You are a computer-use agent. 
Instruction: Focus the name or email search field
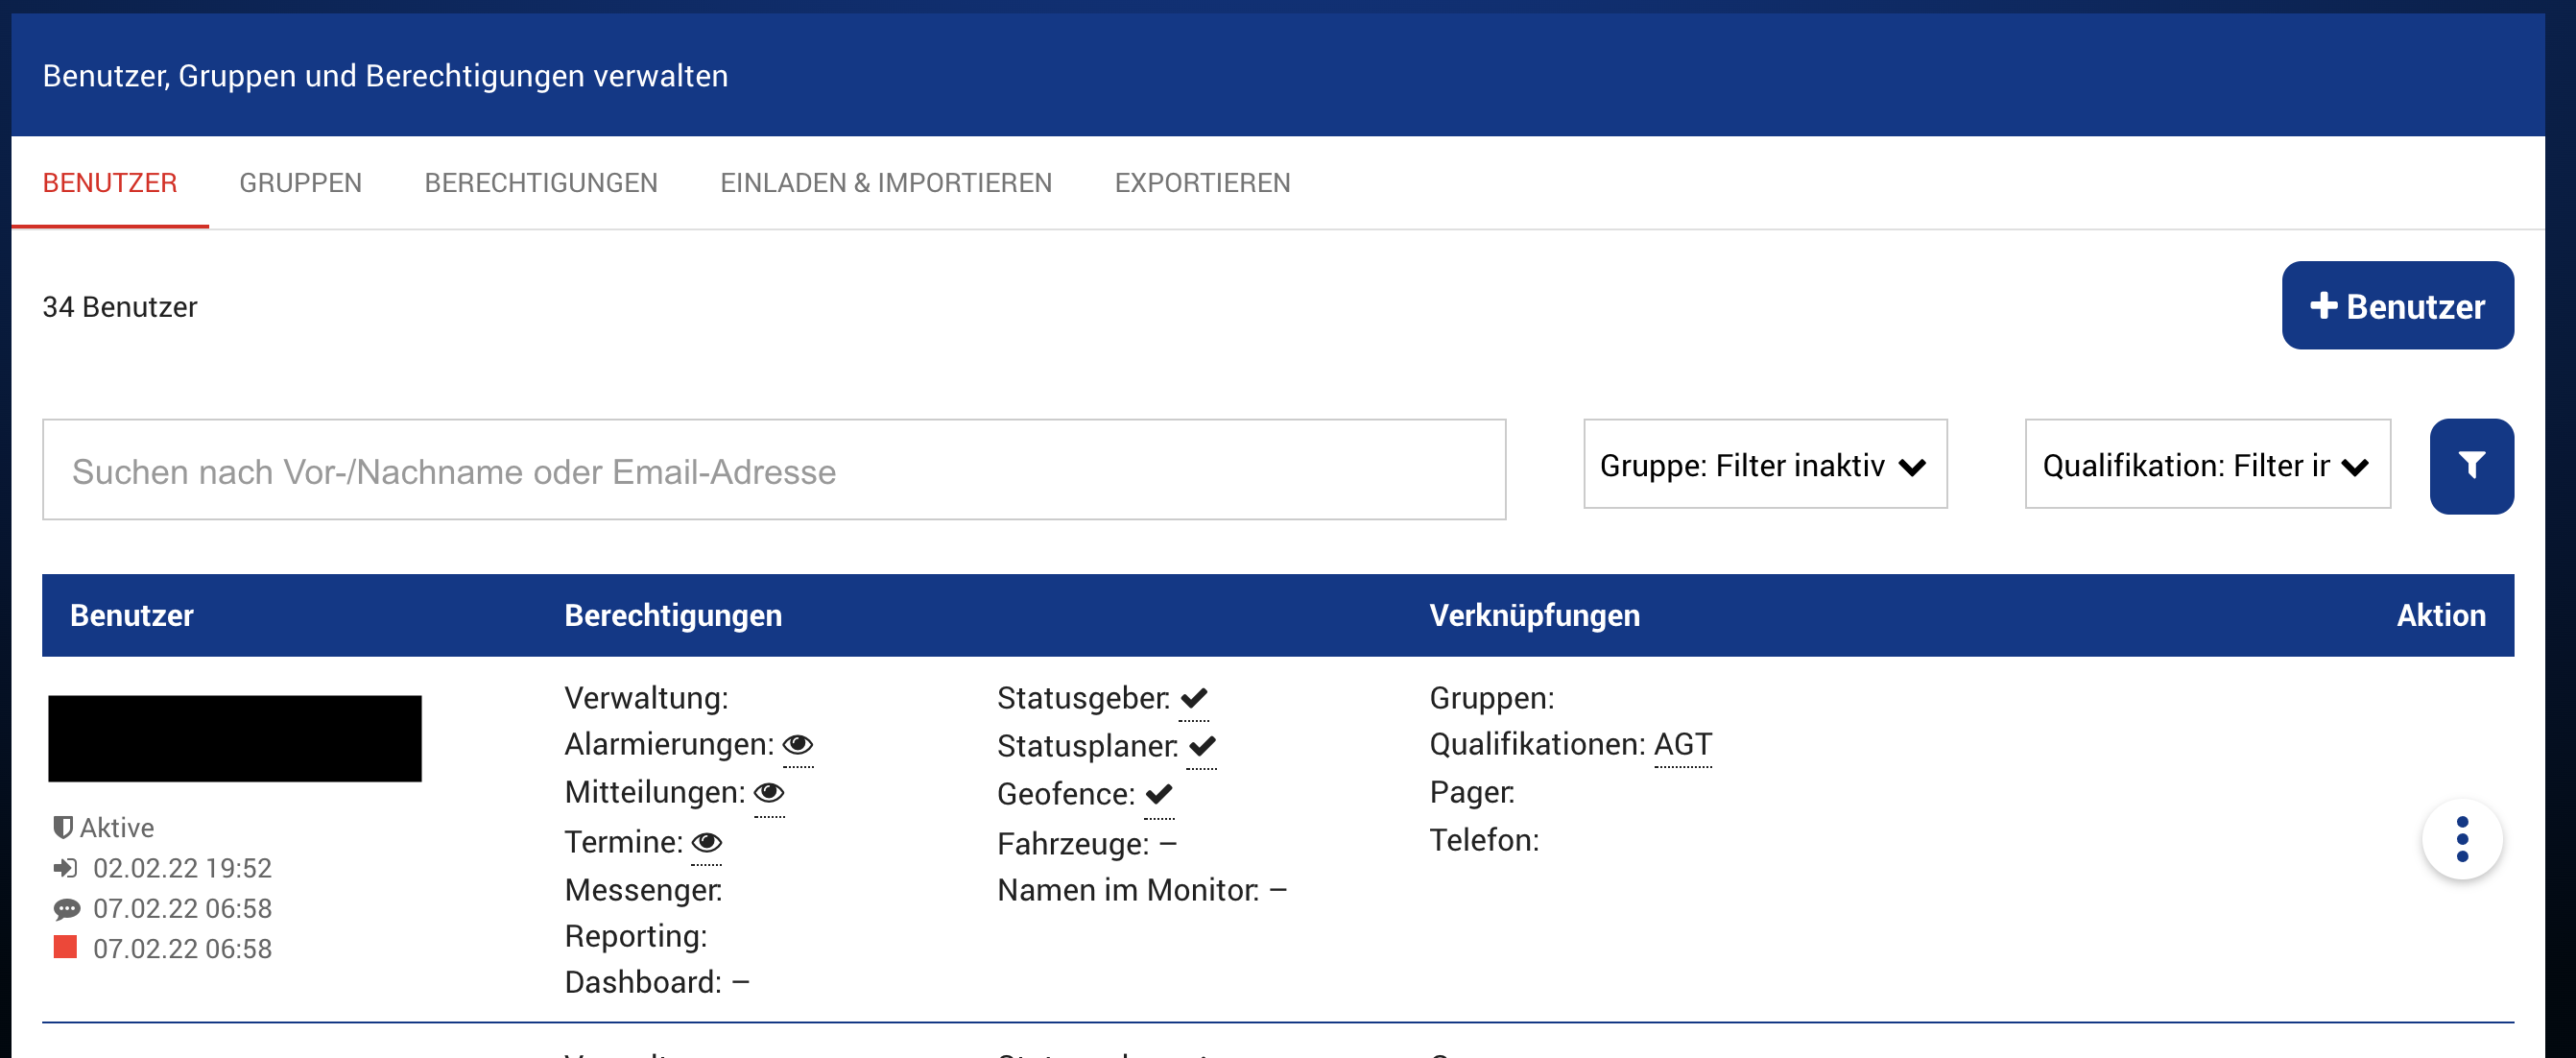[773, 470]
